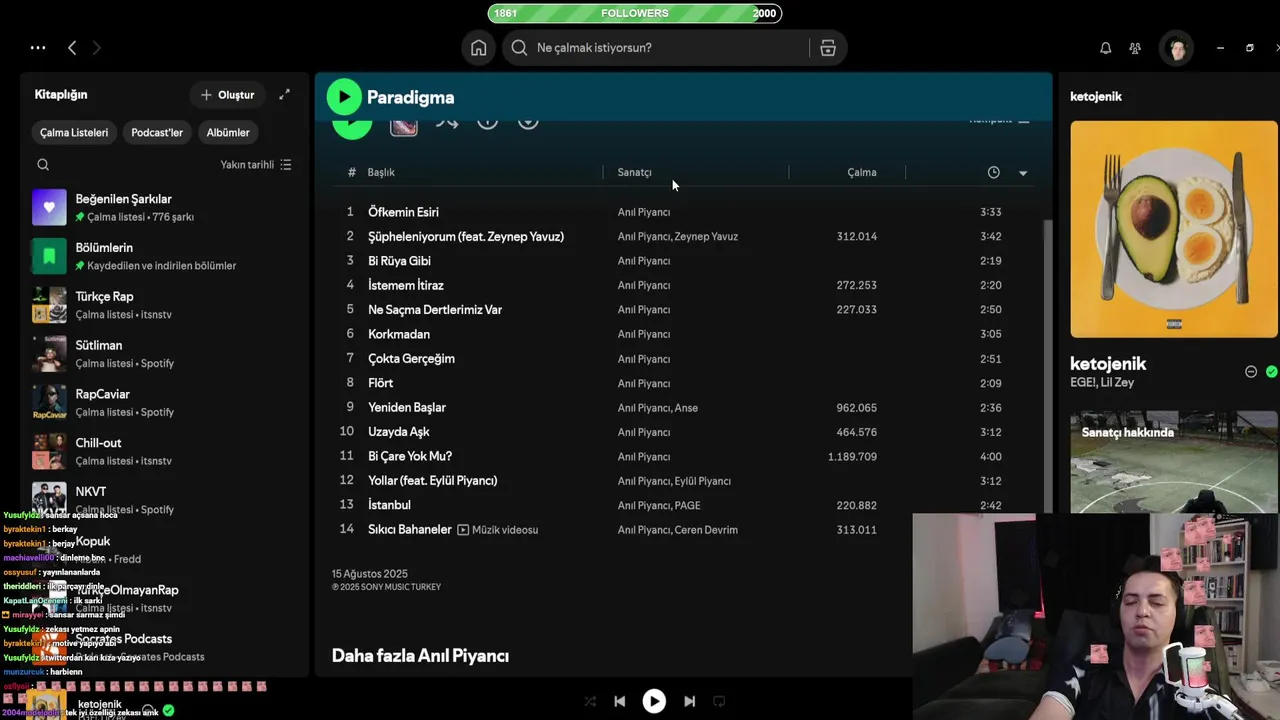Screen dimensions: 1280x720
Task: Click the Müzik videosu label
Action: pyautogui.click(x=505, y=530)
